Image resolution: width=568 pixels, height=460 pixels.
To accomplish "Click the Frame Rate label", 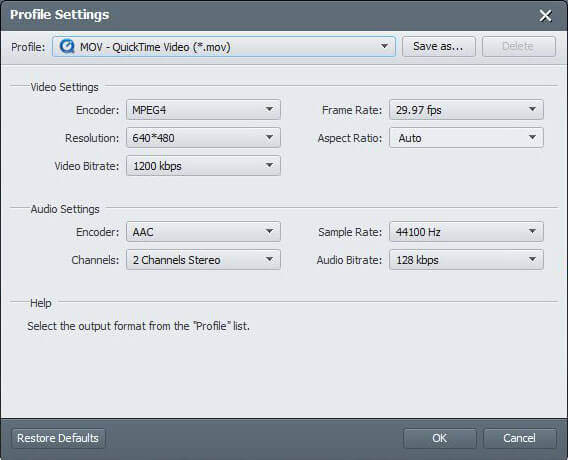I will coord(352,110).
